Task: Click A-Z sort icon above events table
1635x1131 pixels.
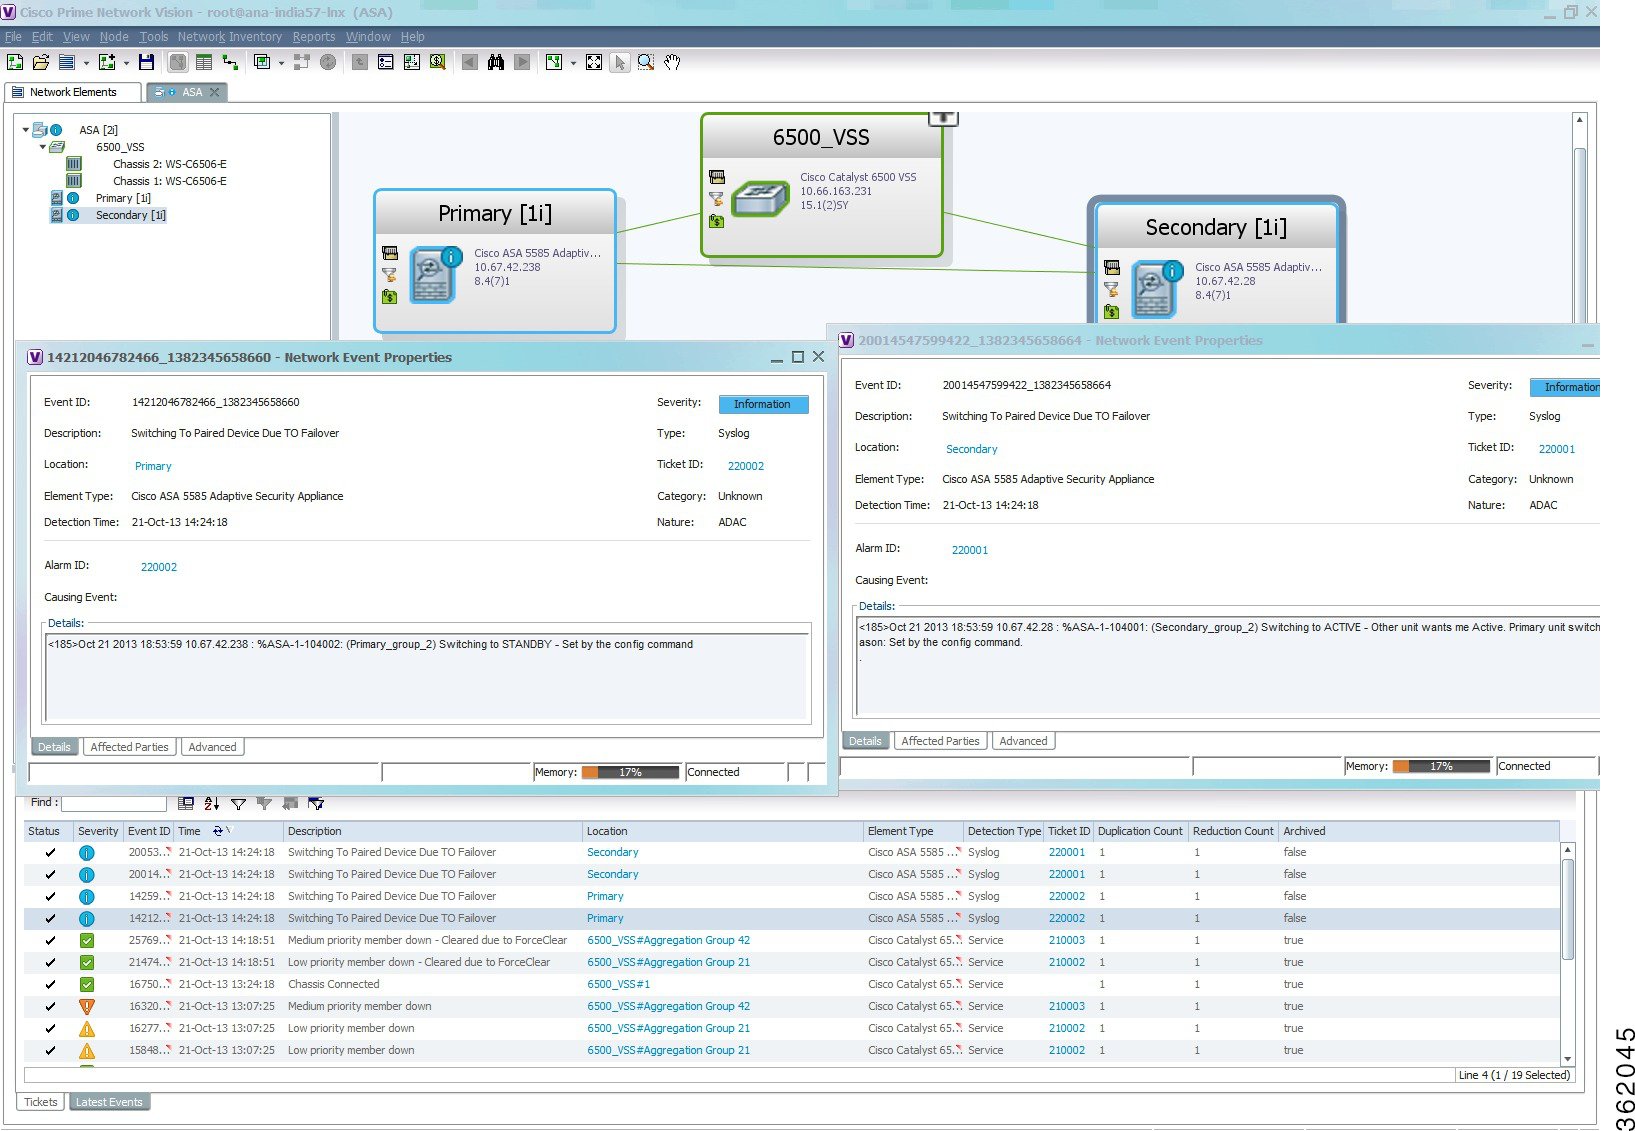Action: [212, 803]
